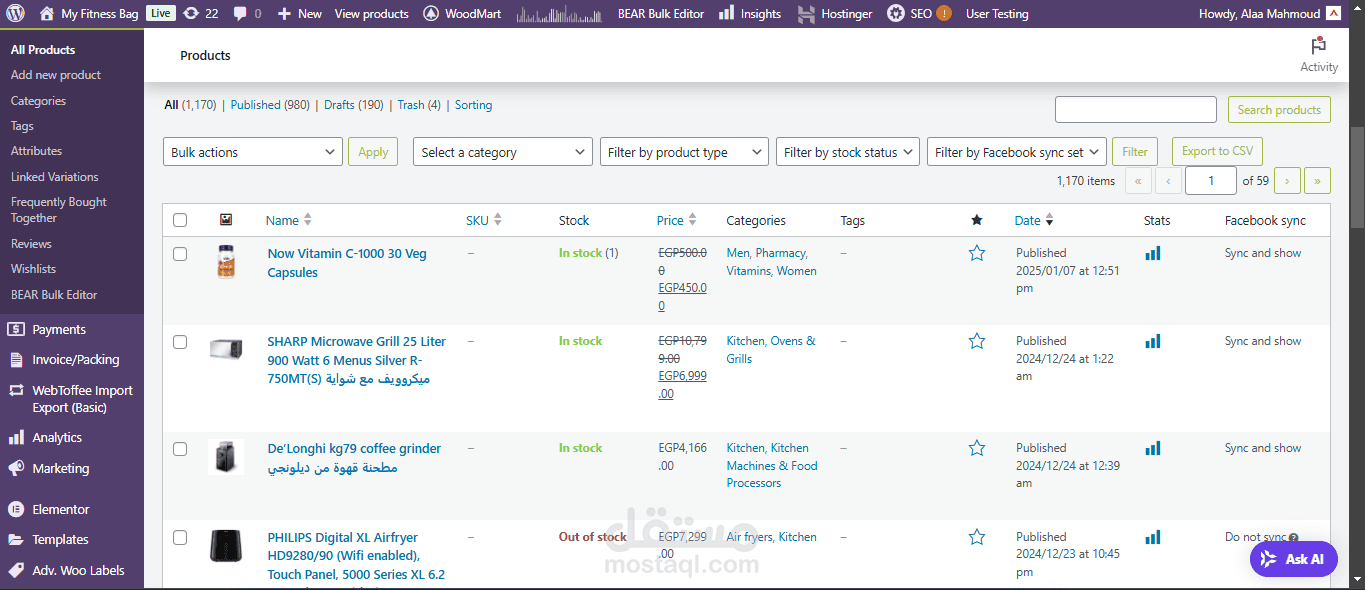This screenshot has height=590, width=1365.
Task: Click the image column header icon
Action: point(226,220)
